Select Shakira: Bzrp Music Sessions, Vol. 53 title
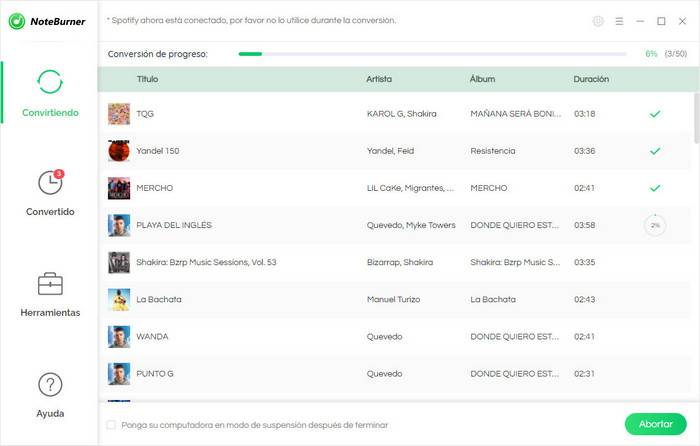 click(206, 262)
